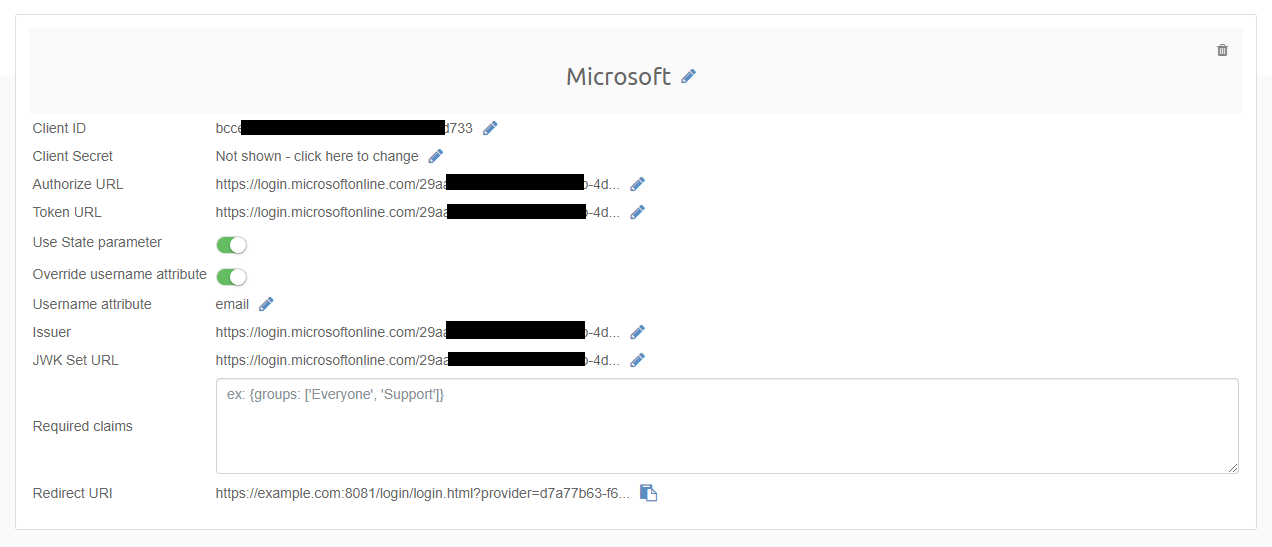Disable the Override username attribute switch
The image size is (1272, 547).
point(231,277)
